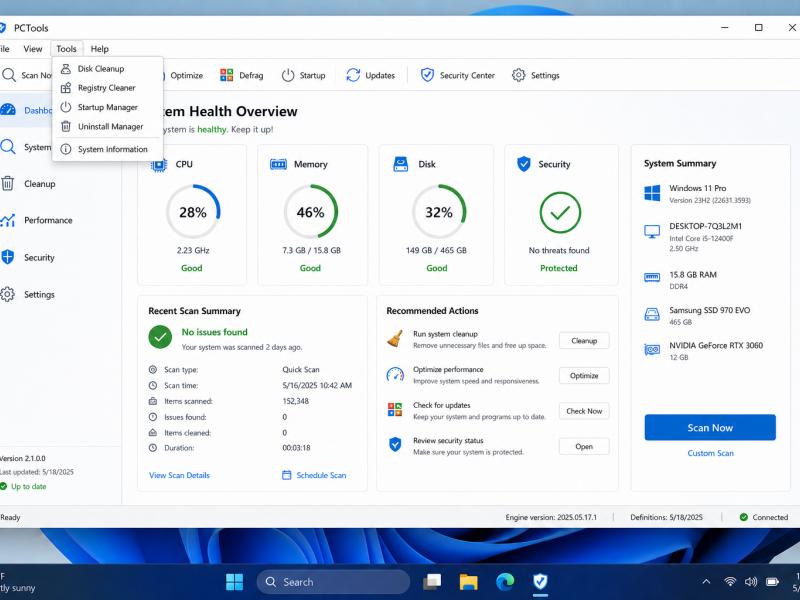The image size is (800, 600).
Task: Open the View menu
Action: coord(33,49)
